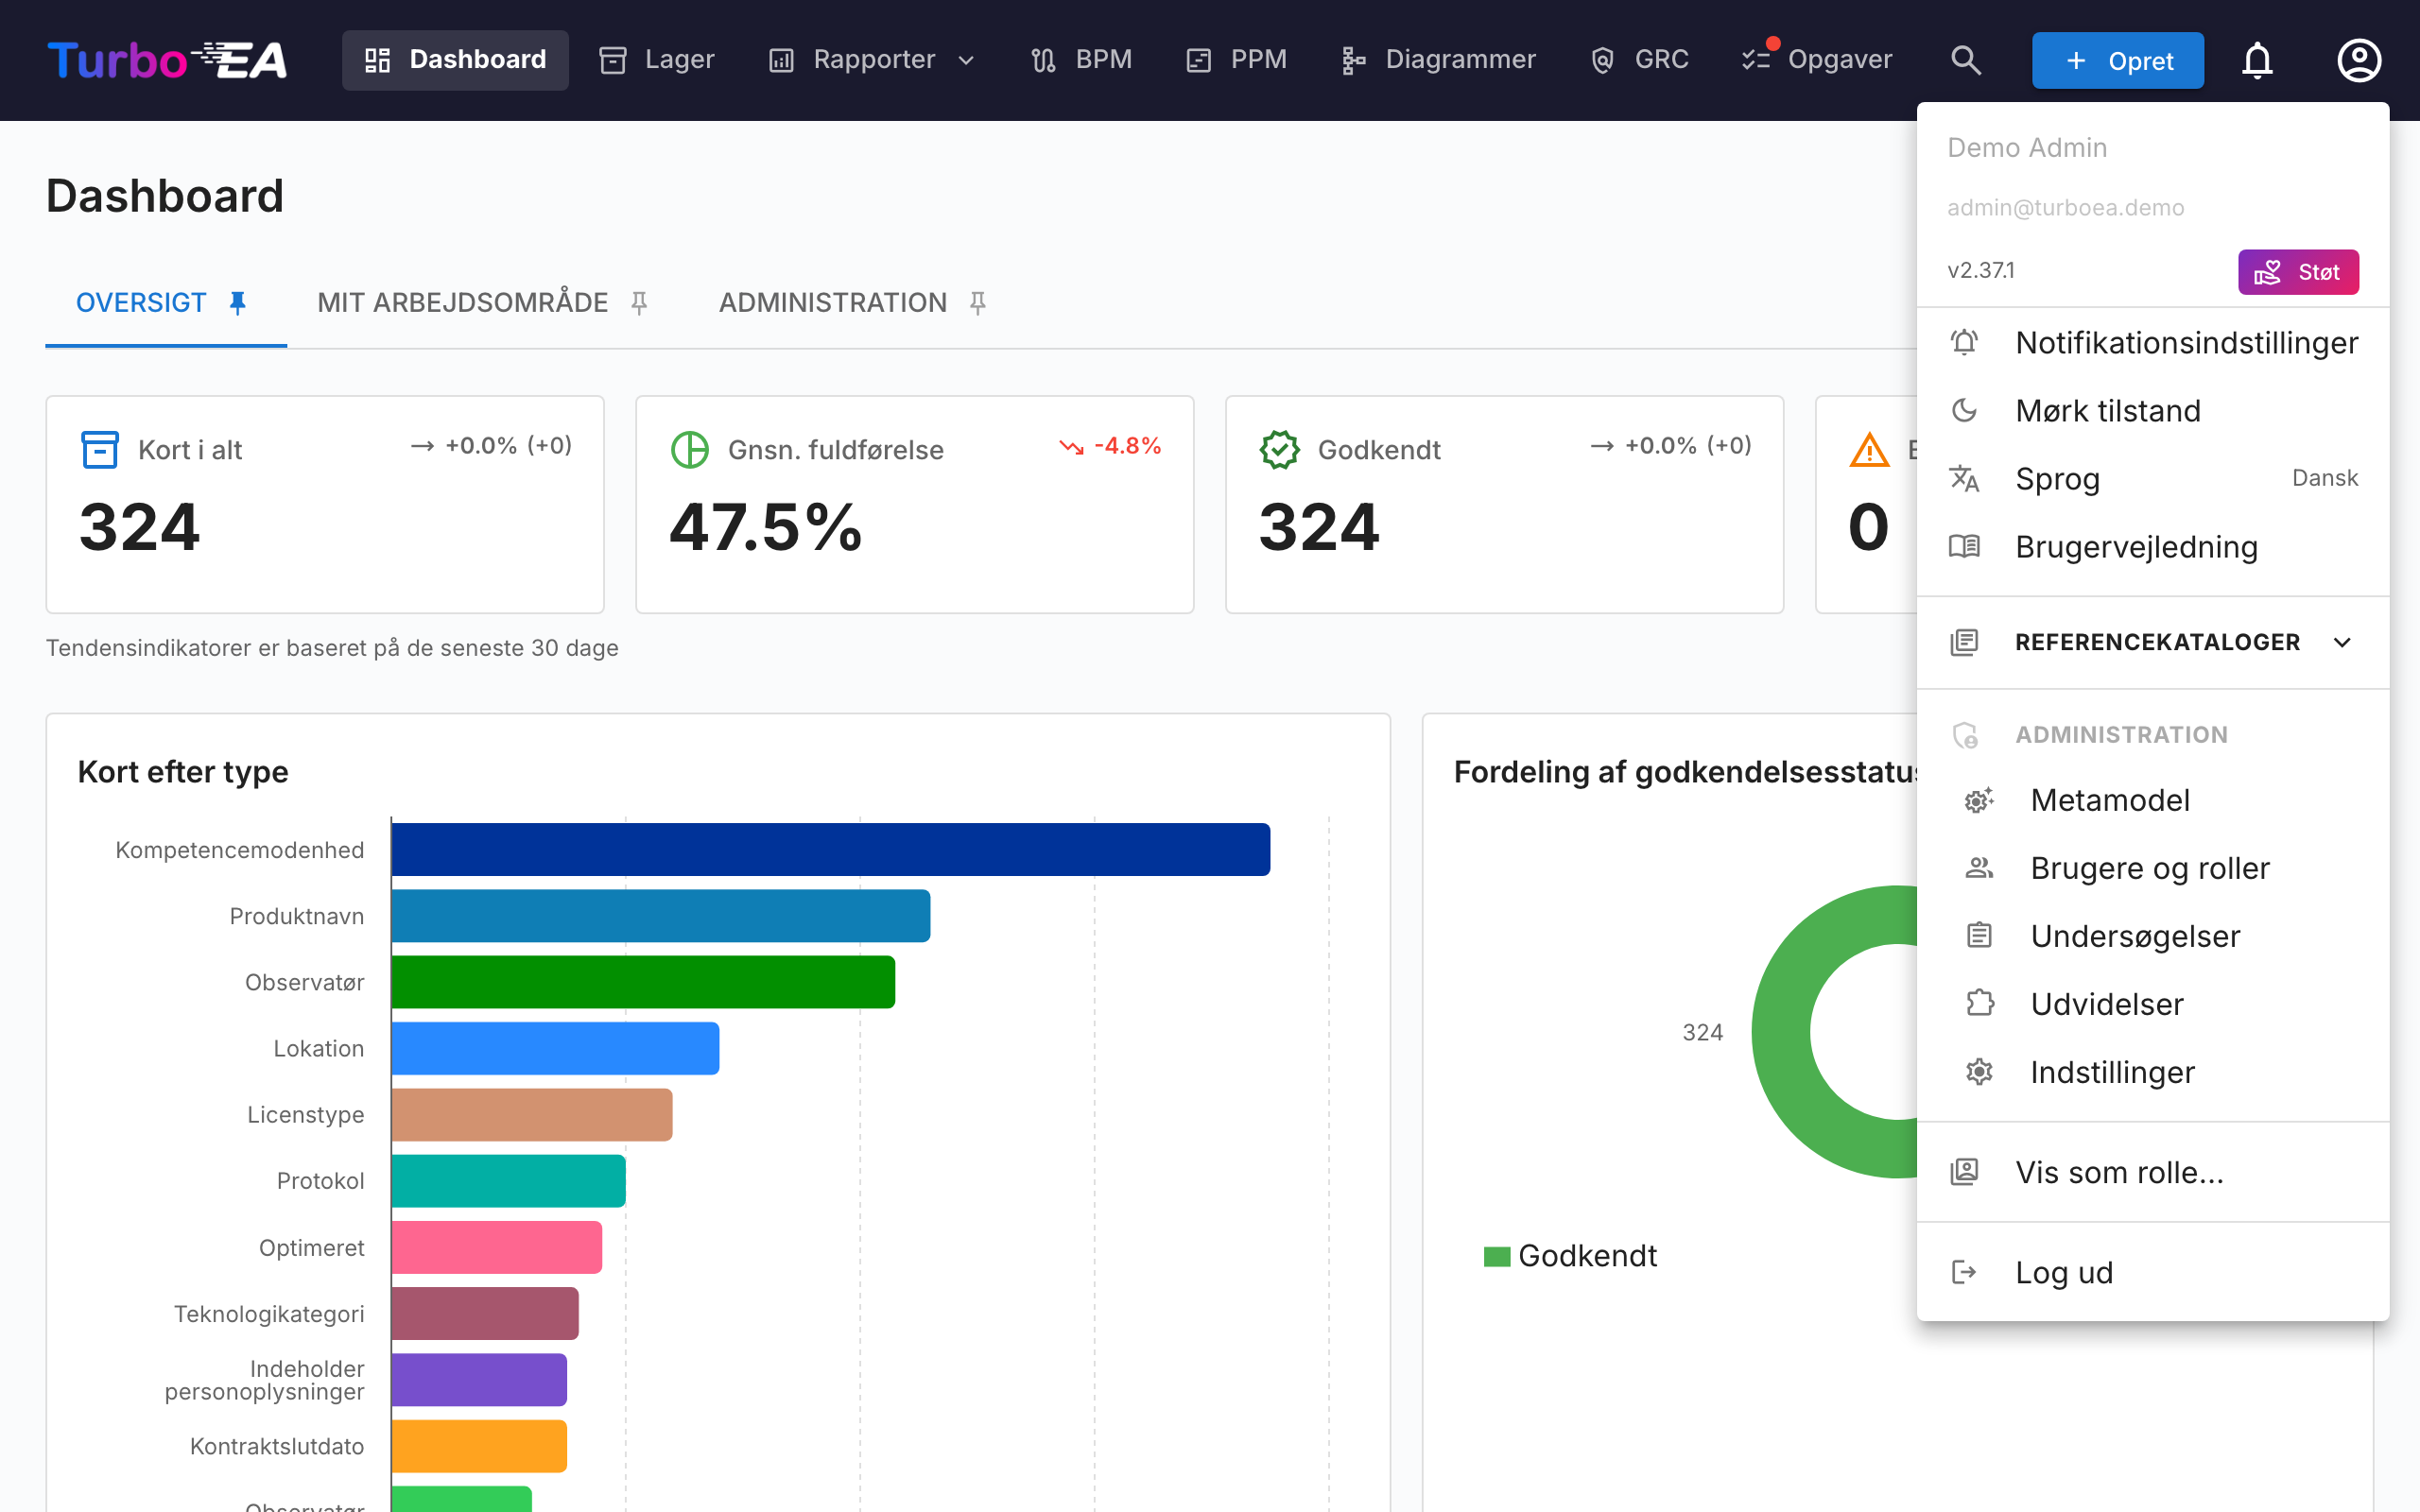Open the Lager inventory icon

click(612, 60)
